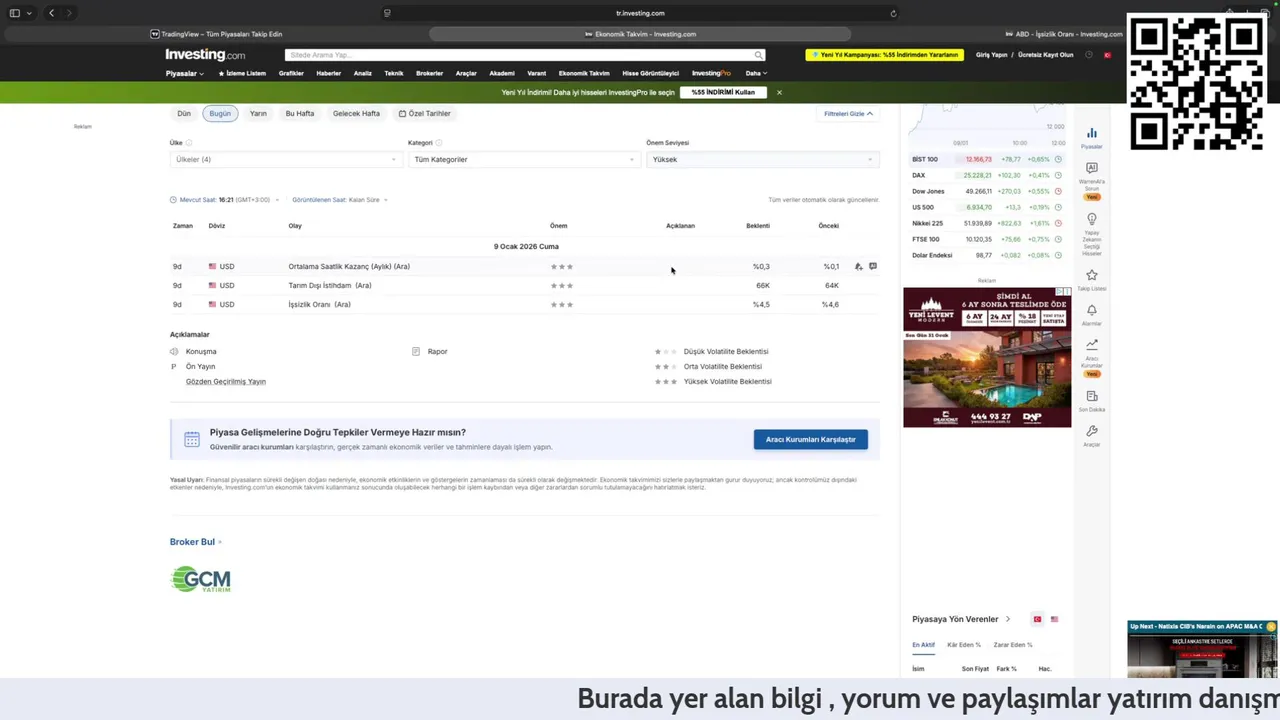Open the Haberler menu item

point(329,73)
